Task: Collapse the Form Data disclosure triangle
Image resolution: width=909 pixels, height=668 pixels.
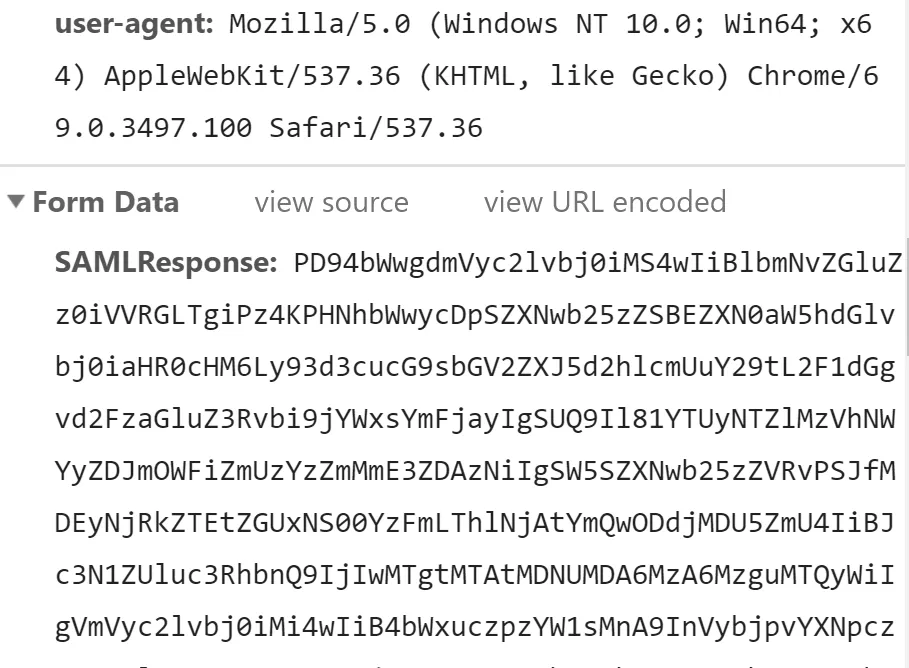Action: click(x=16, y=201)
